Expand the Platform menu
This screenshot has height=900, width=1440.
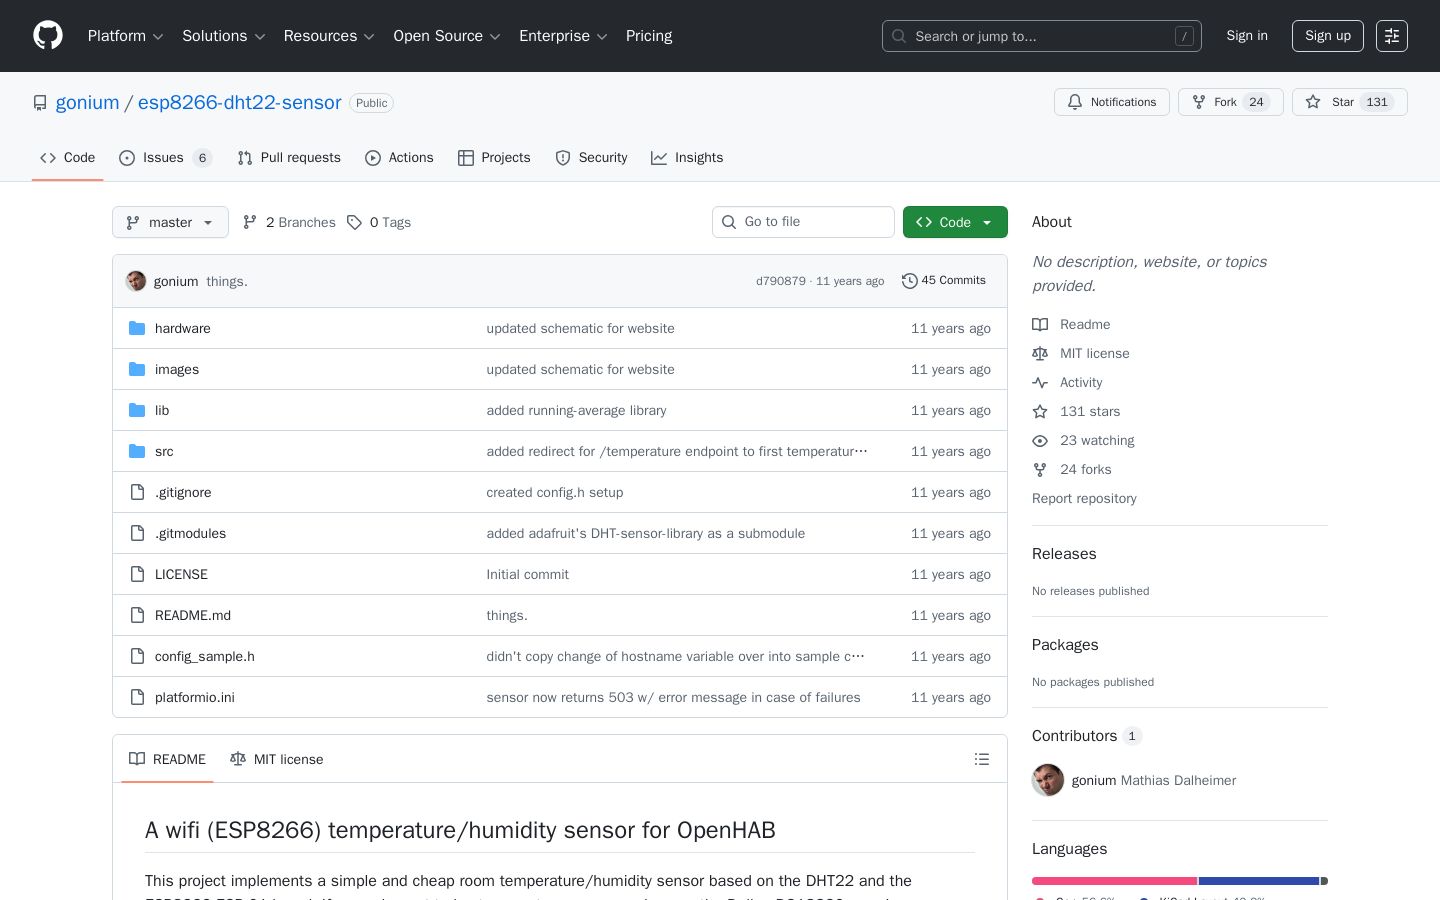coord(126,36)
